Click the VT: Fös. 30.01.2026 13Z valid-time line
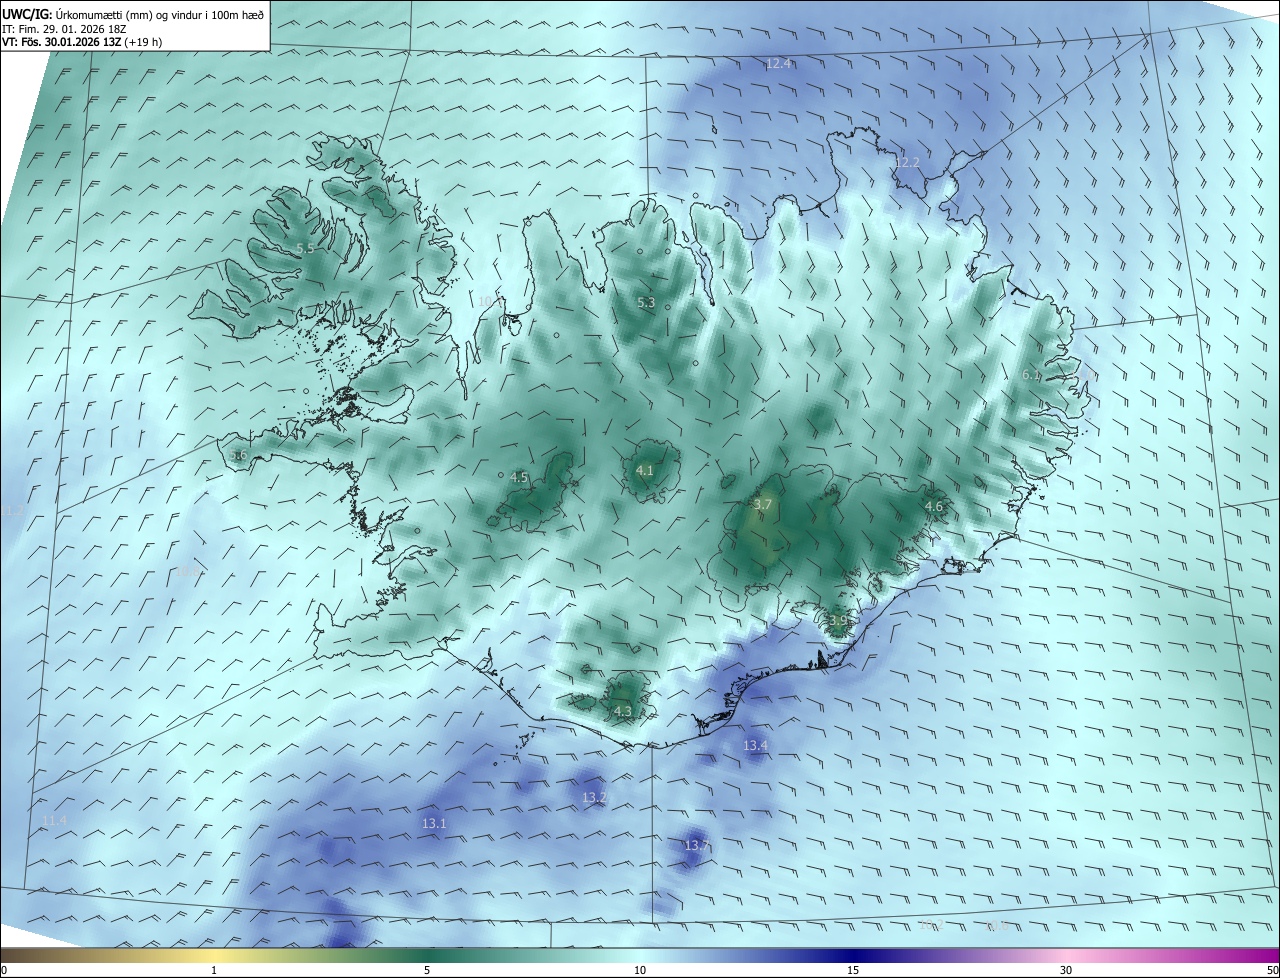This screenshot has width=1280, height=978. (x=82, y=42)
